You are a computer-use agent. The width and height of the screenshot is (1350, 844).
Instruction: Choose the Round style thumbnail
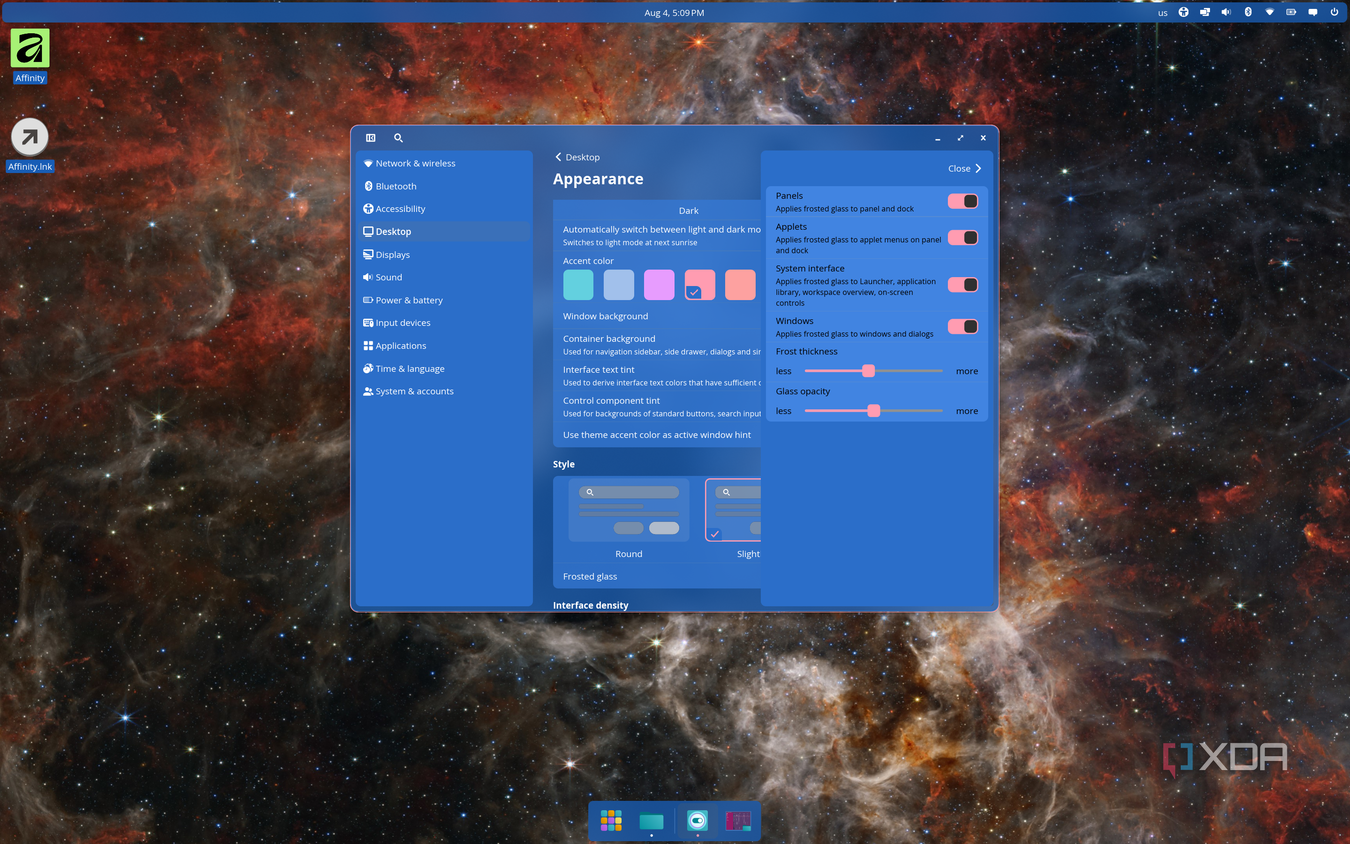point(629,510)
